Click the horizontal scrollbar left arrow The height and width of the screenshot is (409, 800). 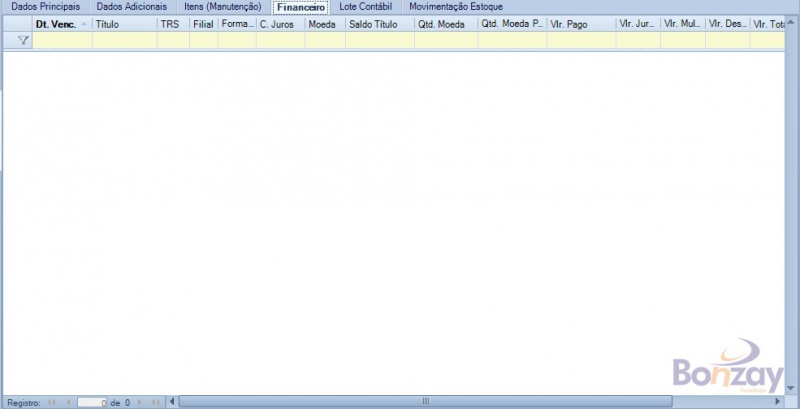pyautogui.click(x=172, y=402)
